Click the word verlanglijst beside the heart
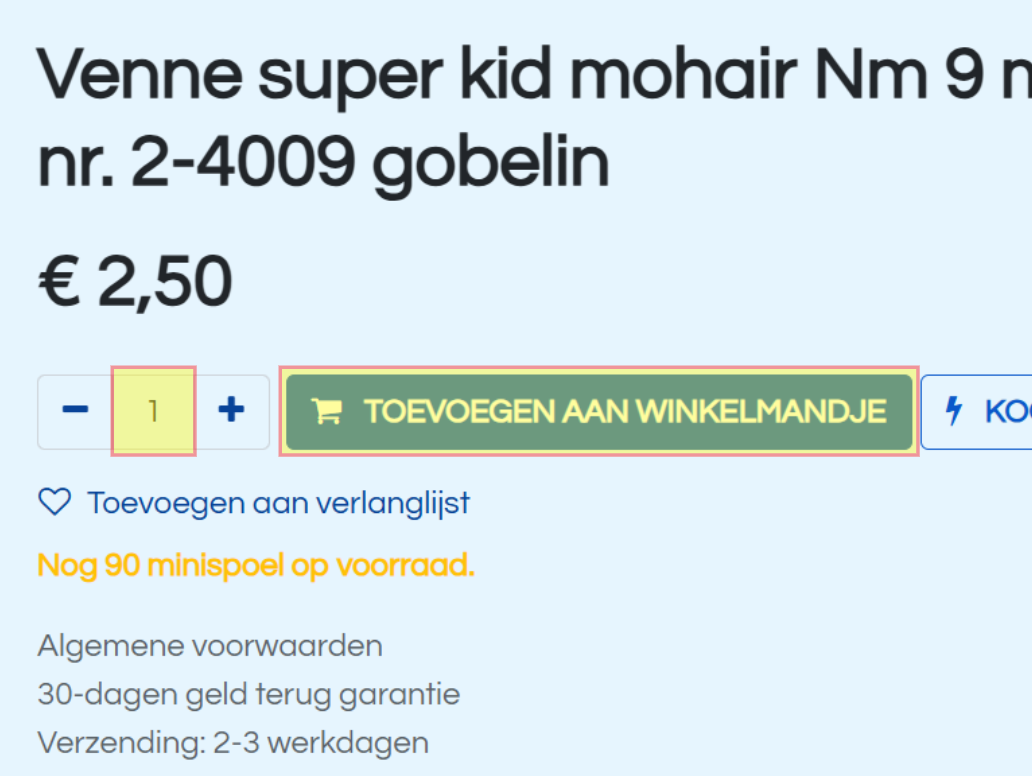Image resolution: width=1032 pixels, height=776 pixels. 393,504
